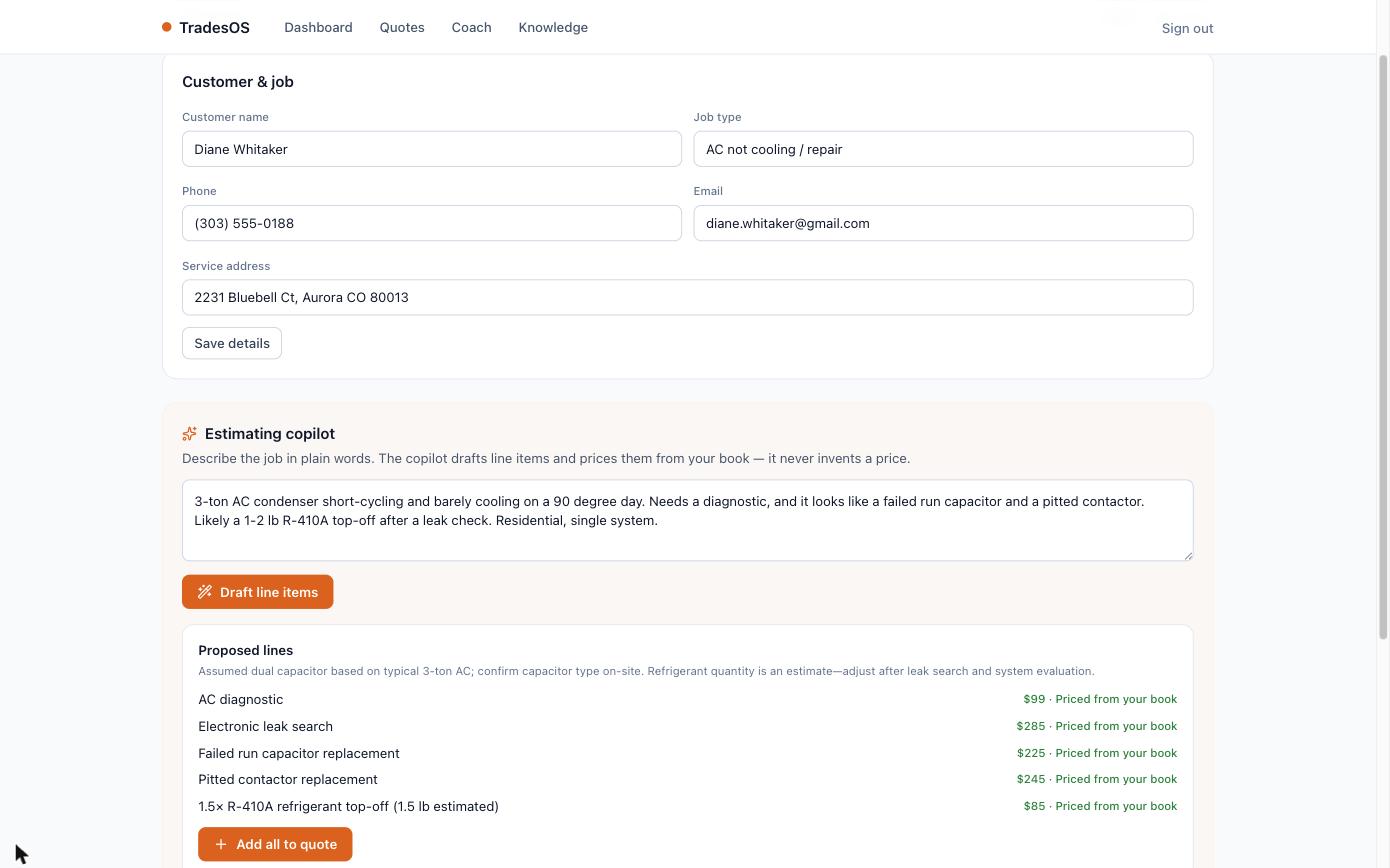1390x868 pixels.
Task: Click the Customer & job heading
Action: pyautogui.click(x=238, y=82)
